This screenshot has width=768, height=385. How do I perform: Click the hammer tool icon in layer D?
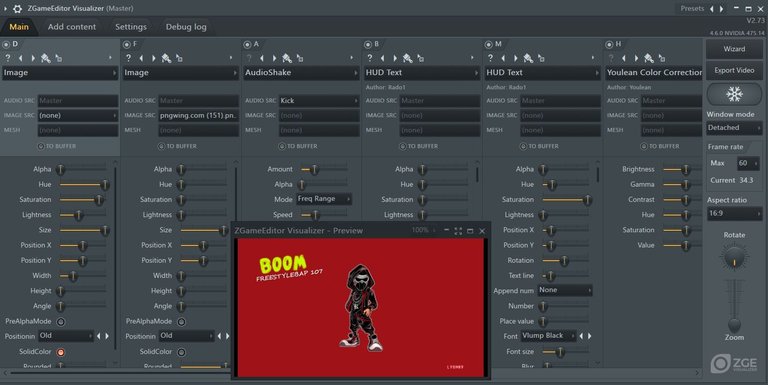(46, 58)
